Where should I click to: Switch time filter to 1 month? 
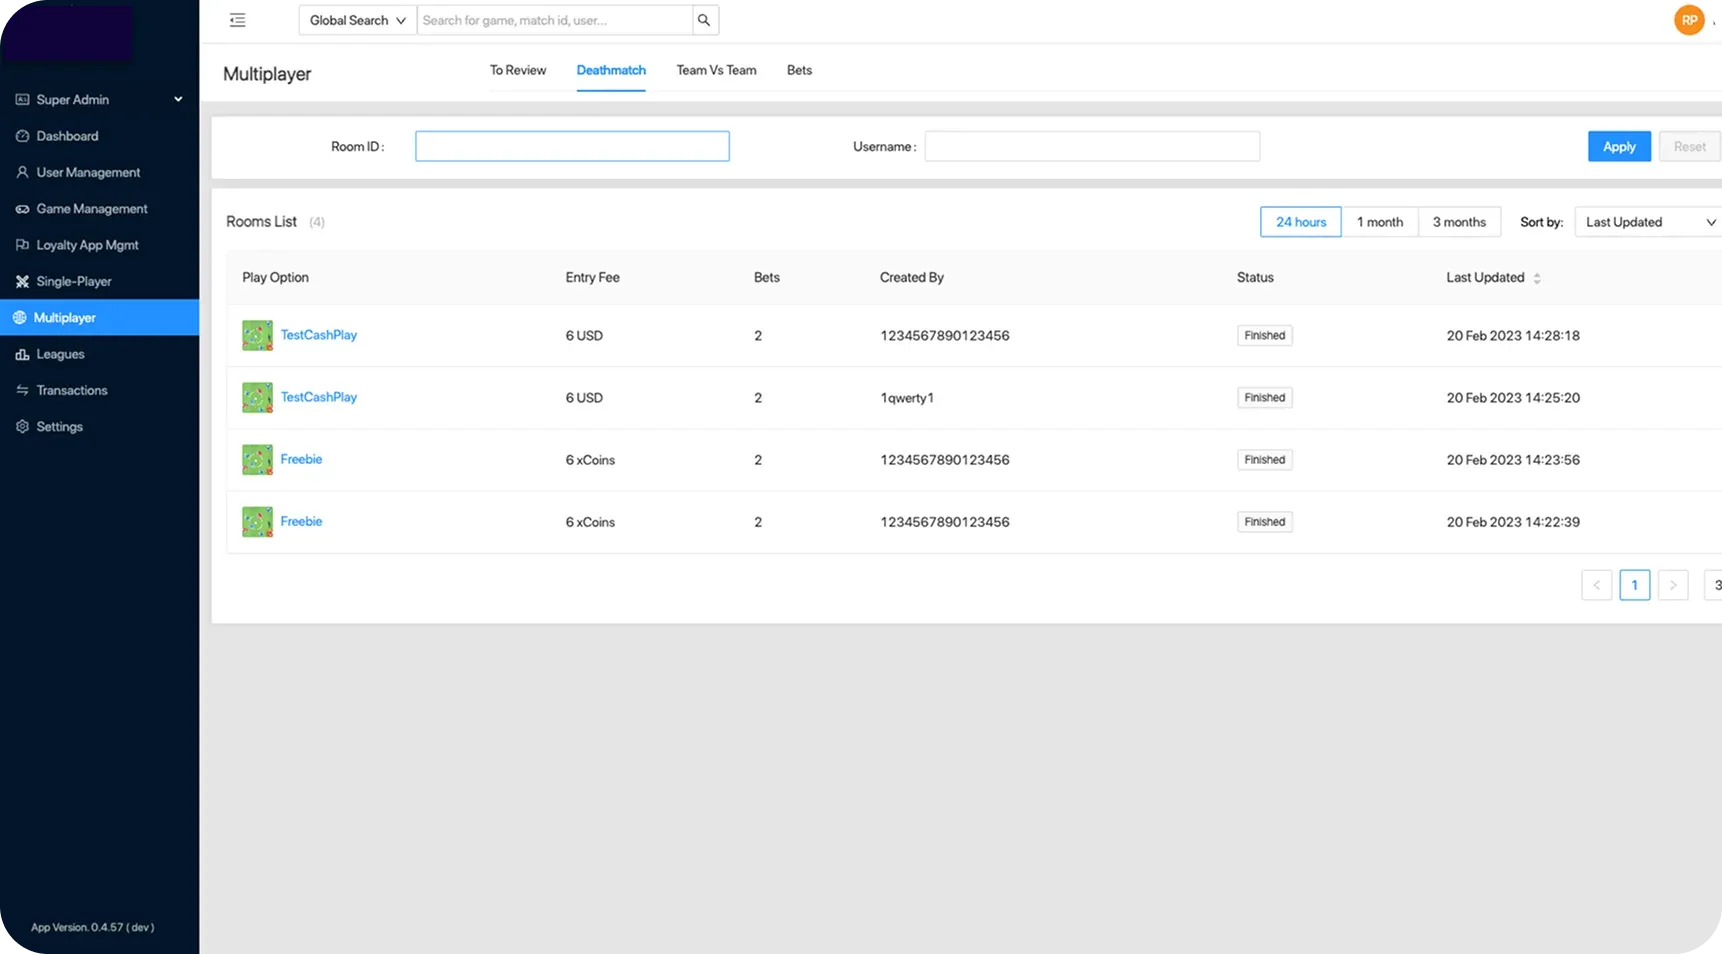(x=1379, y=222)
